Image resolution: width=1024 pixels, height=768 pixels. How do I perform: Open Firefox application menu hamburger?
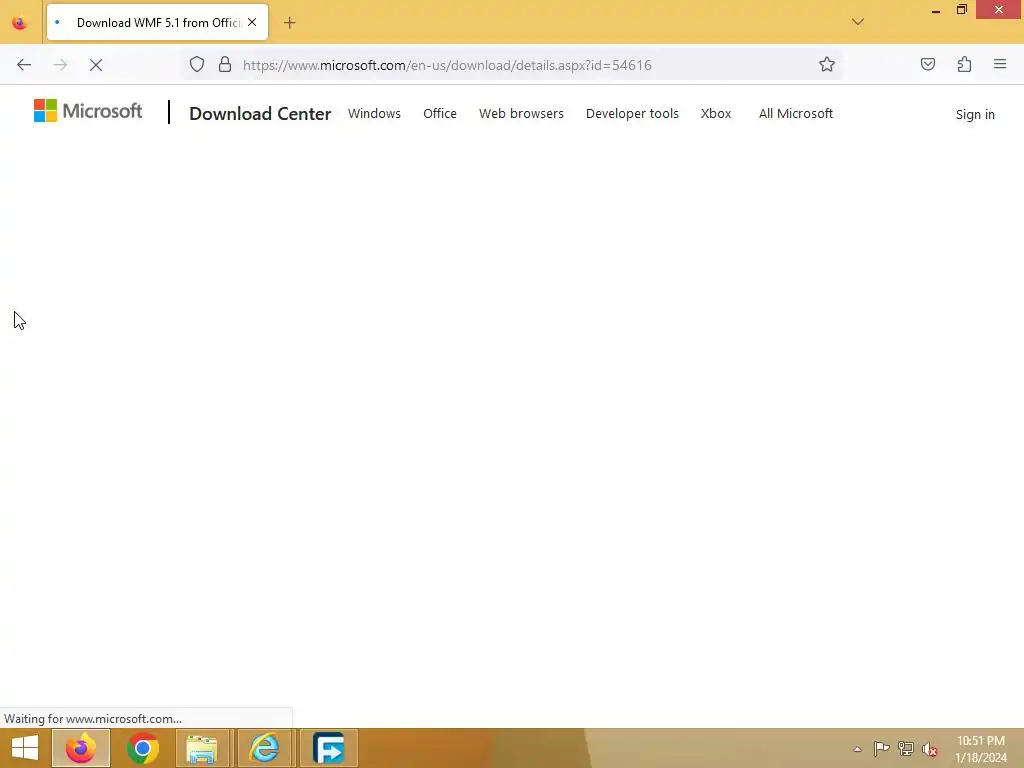pos(1000,65)
